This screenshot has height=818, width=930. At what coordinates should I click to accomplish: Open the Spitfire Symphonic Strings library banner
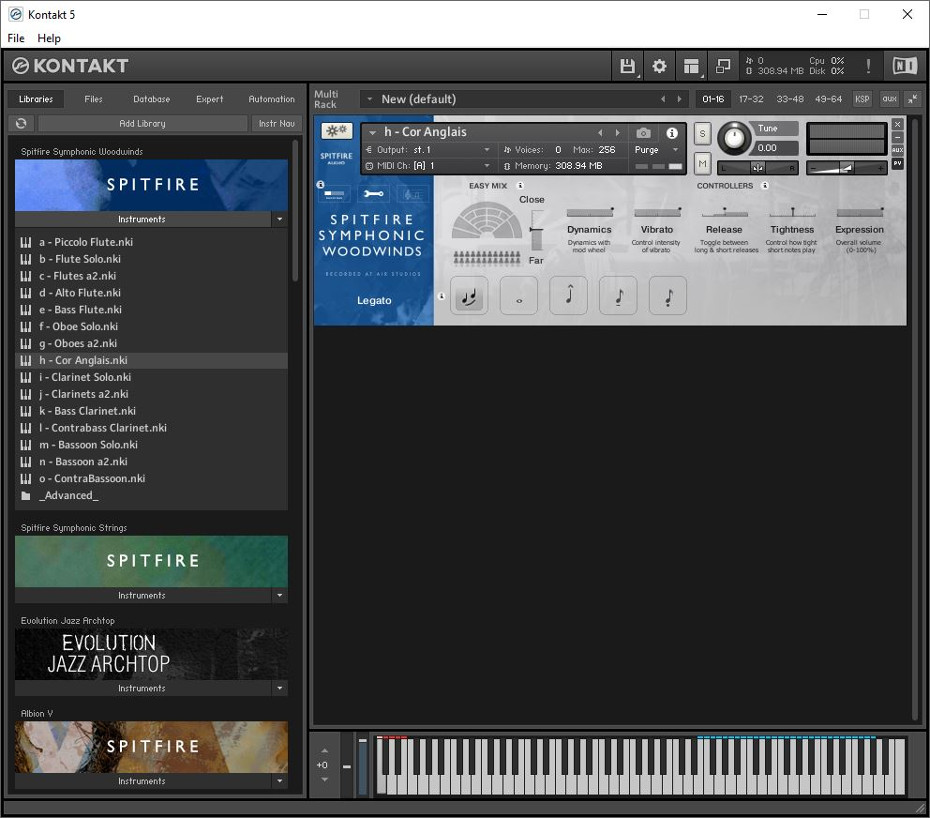pos(151,561)
